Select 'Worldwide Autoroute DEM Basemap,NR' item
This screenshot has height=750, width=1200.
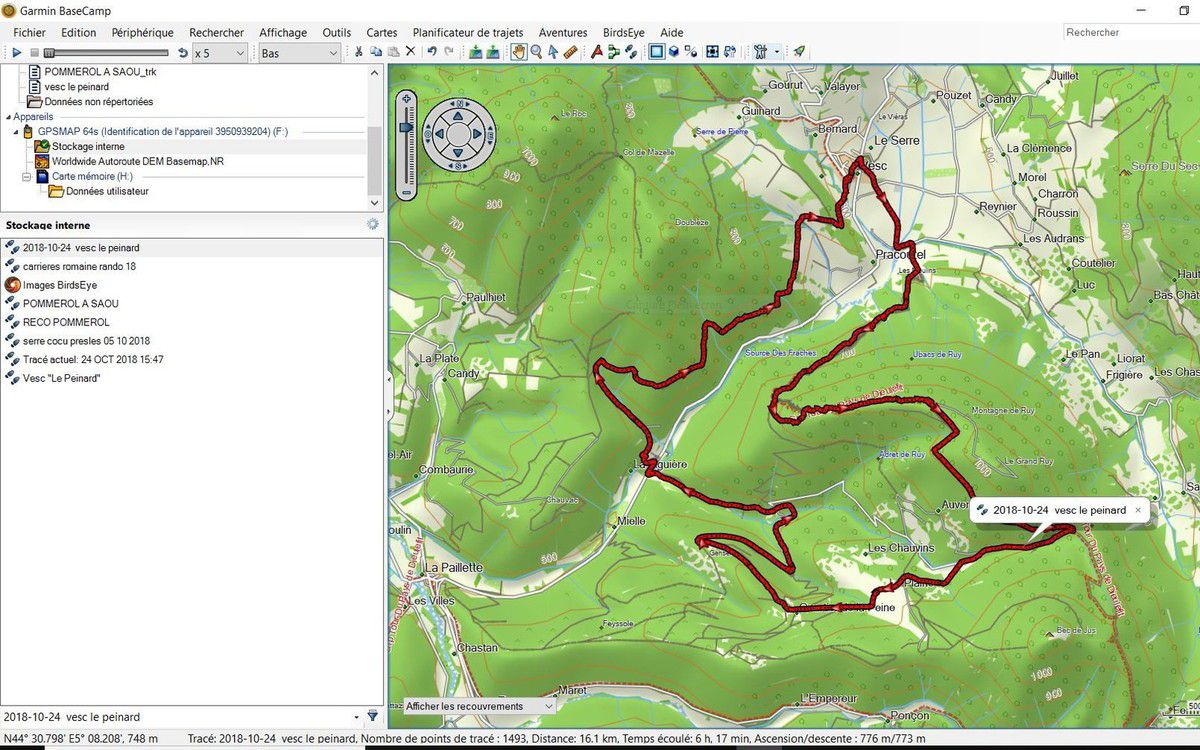138,162
